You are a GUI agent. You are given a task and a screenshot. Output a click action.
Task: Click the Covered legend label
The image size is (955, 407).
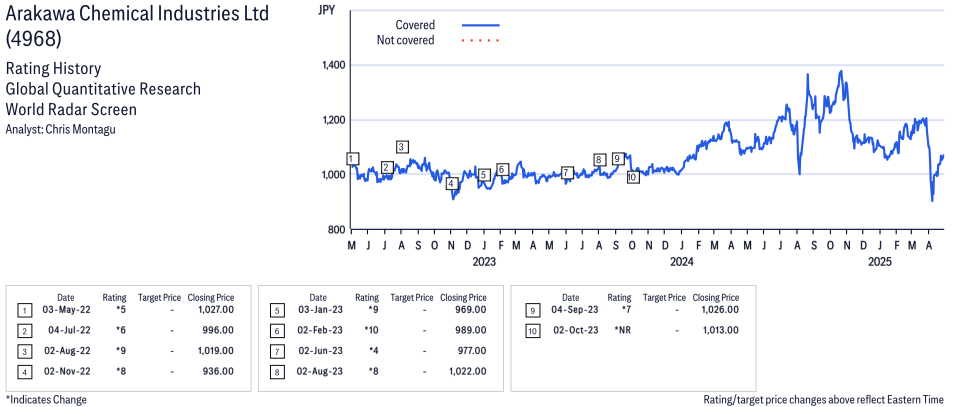coord(415,25)
